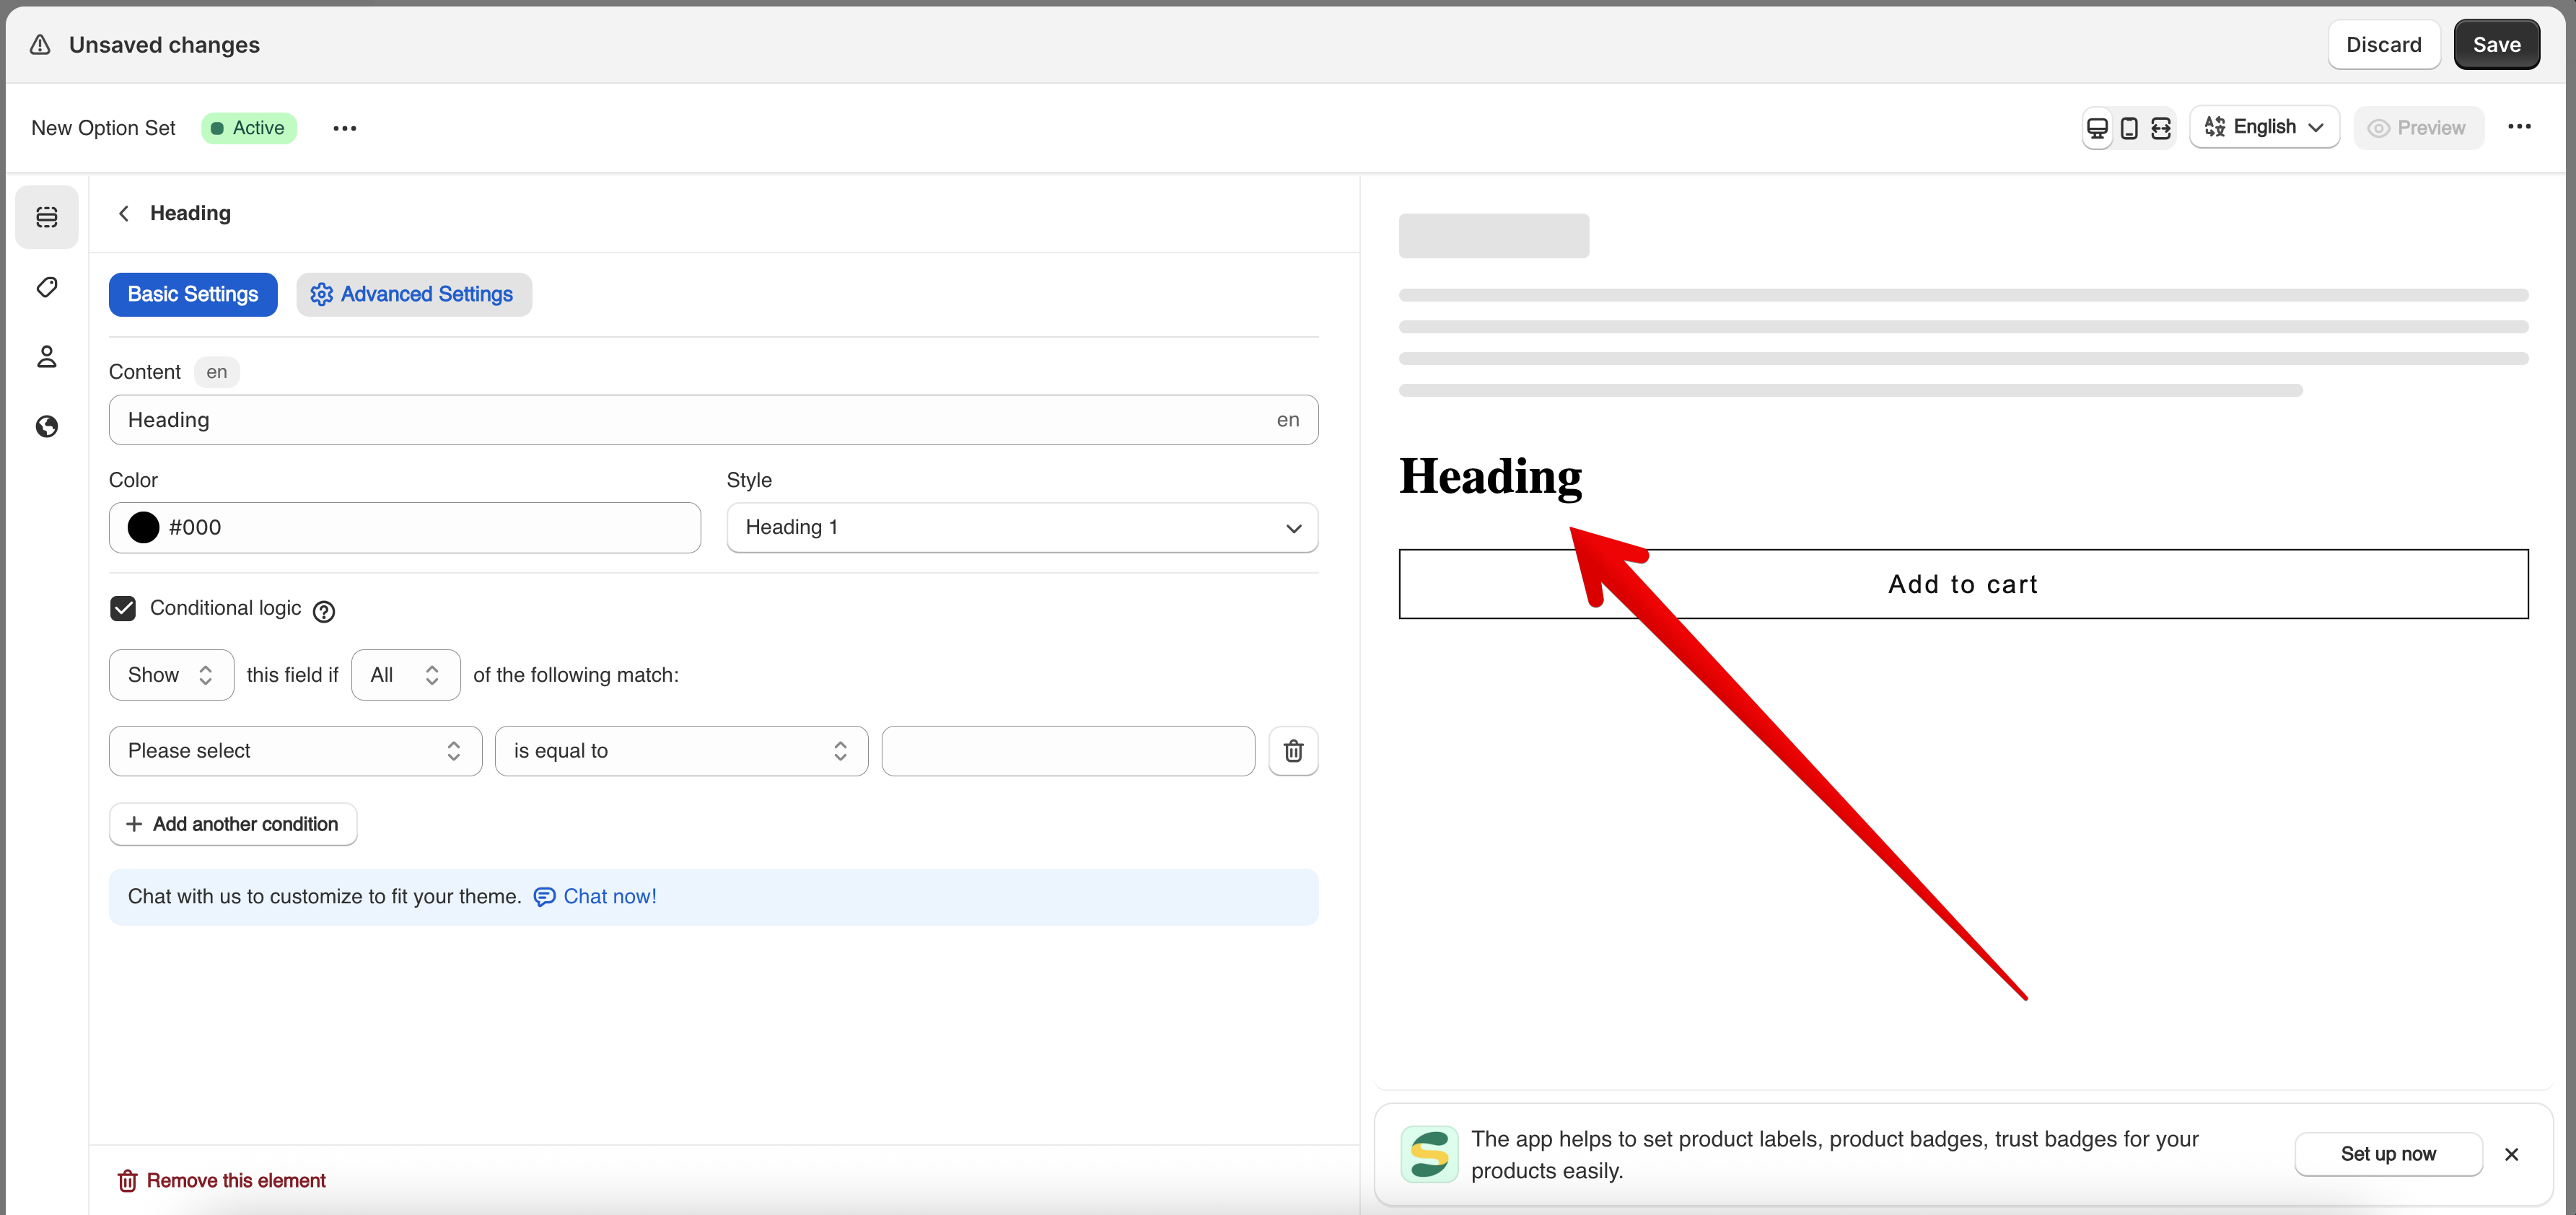Viewport: 2576px width, 1215px height.
Task: Click the black color swatch
Action: click(x=144, y=527)
